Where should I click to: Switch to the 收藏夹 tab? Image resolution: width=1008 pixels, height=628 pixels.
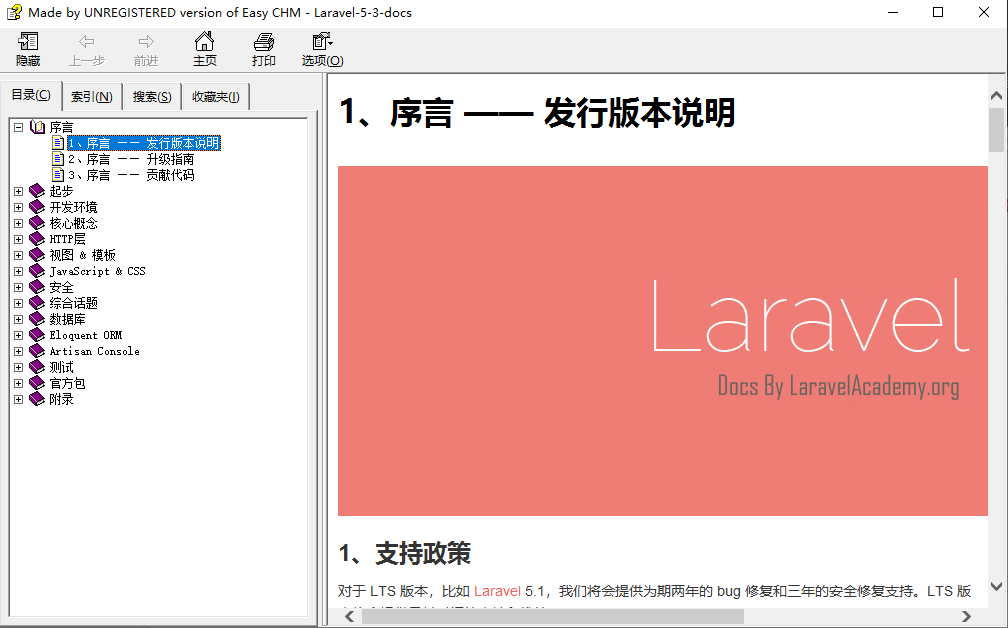tap(215, 96)
